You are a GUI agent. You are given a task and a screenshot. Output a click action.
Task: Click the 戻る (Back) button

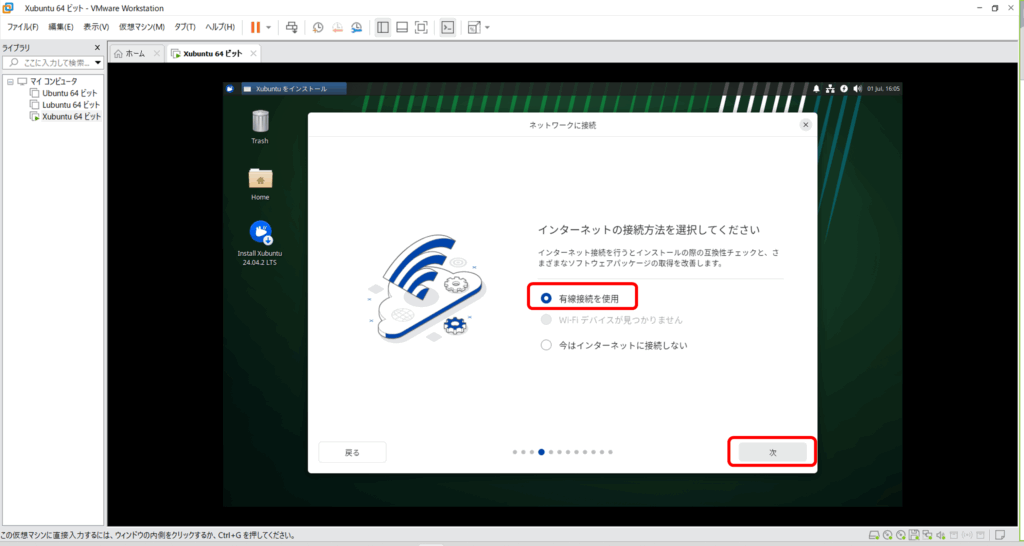(352, 452)
